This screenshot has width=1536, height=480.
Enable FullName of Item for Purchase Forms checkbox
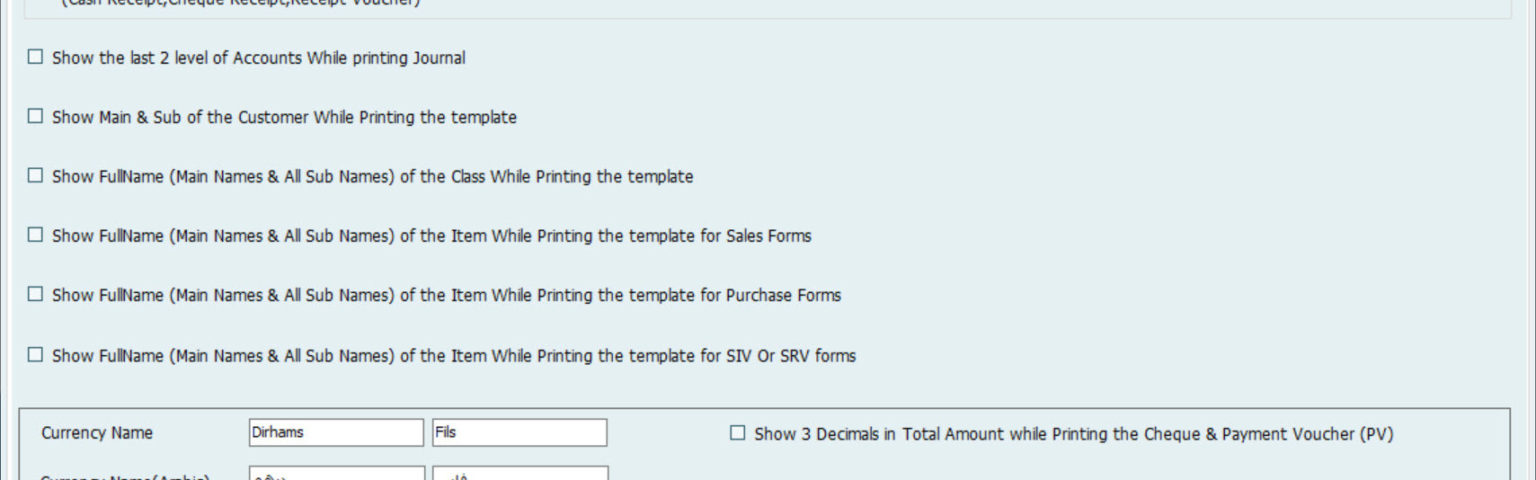click(x=35, y=294)
